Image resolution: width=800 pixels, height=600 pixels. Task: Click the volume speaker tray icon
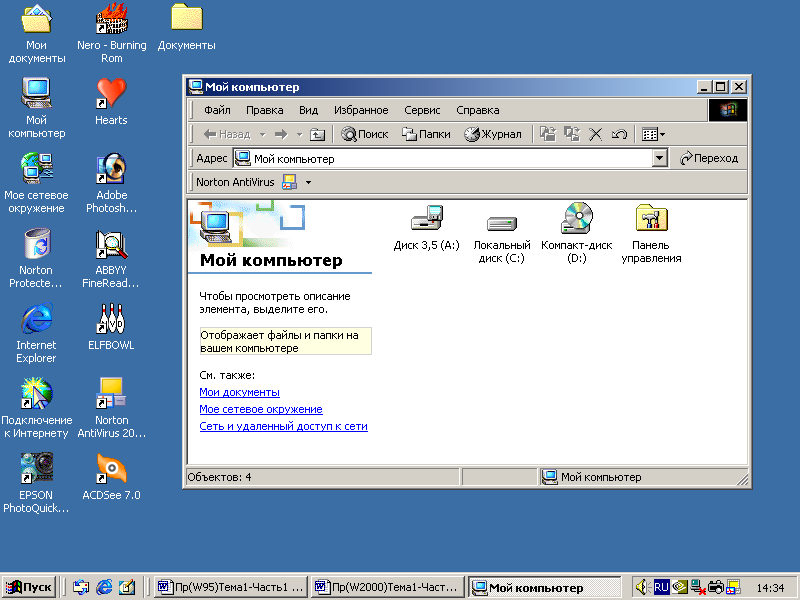(641, 587)
